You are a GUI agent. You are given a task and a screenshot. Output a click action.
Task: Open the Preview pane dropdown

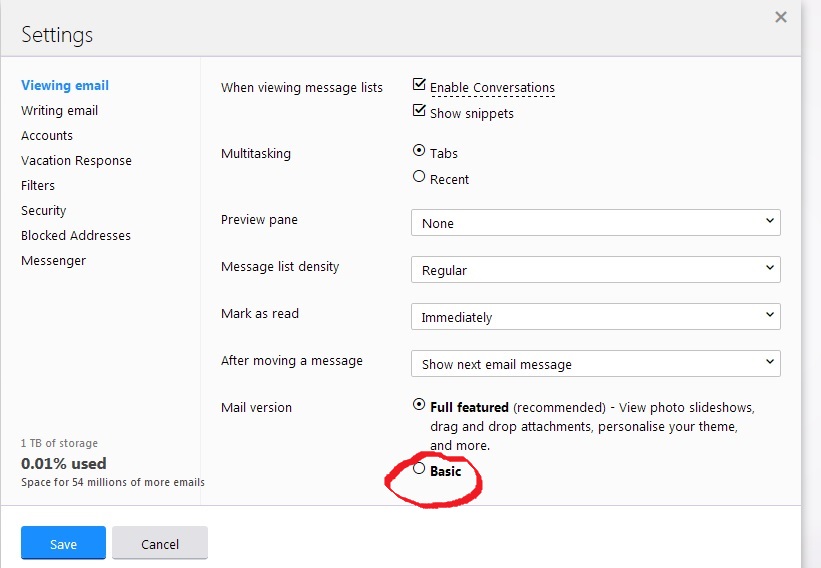[x=595, y=223]
